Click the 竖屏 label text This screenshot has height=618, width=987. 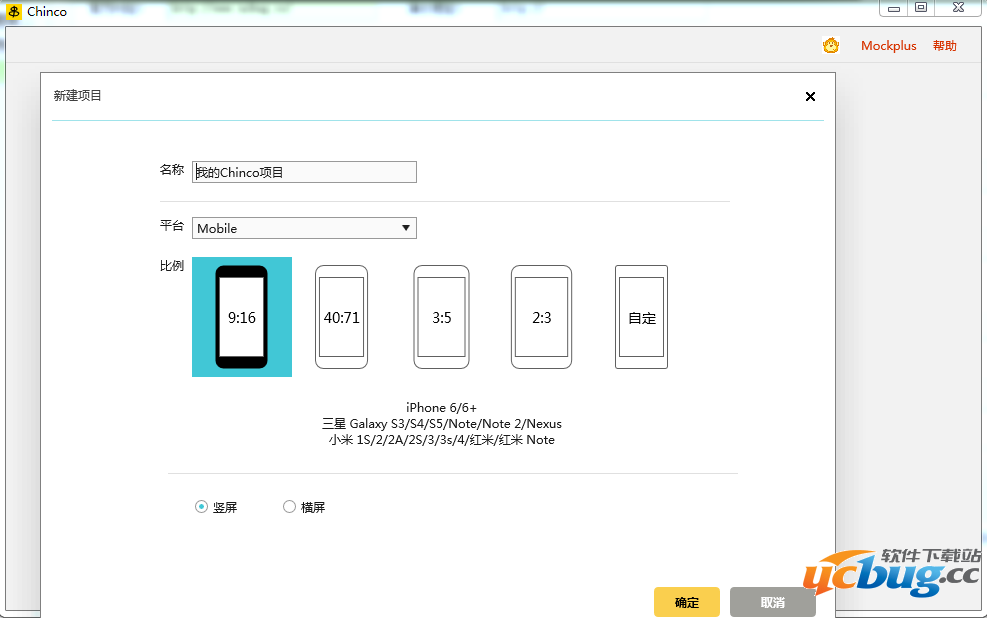point(225,507)
